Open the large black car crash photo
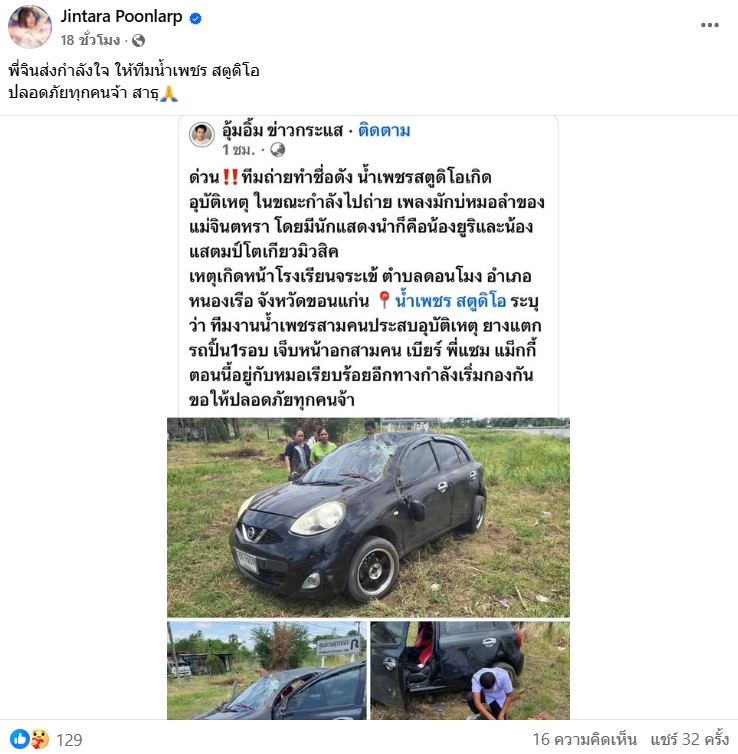 click(368, 517)
